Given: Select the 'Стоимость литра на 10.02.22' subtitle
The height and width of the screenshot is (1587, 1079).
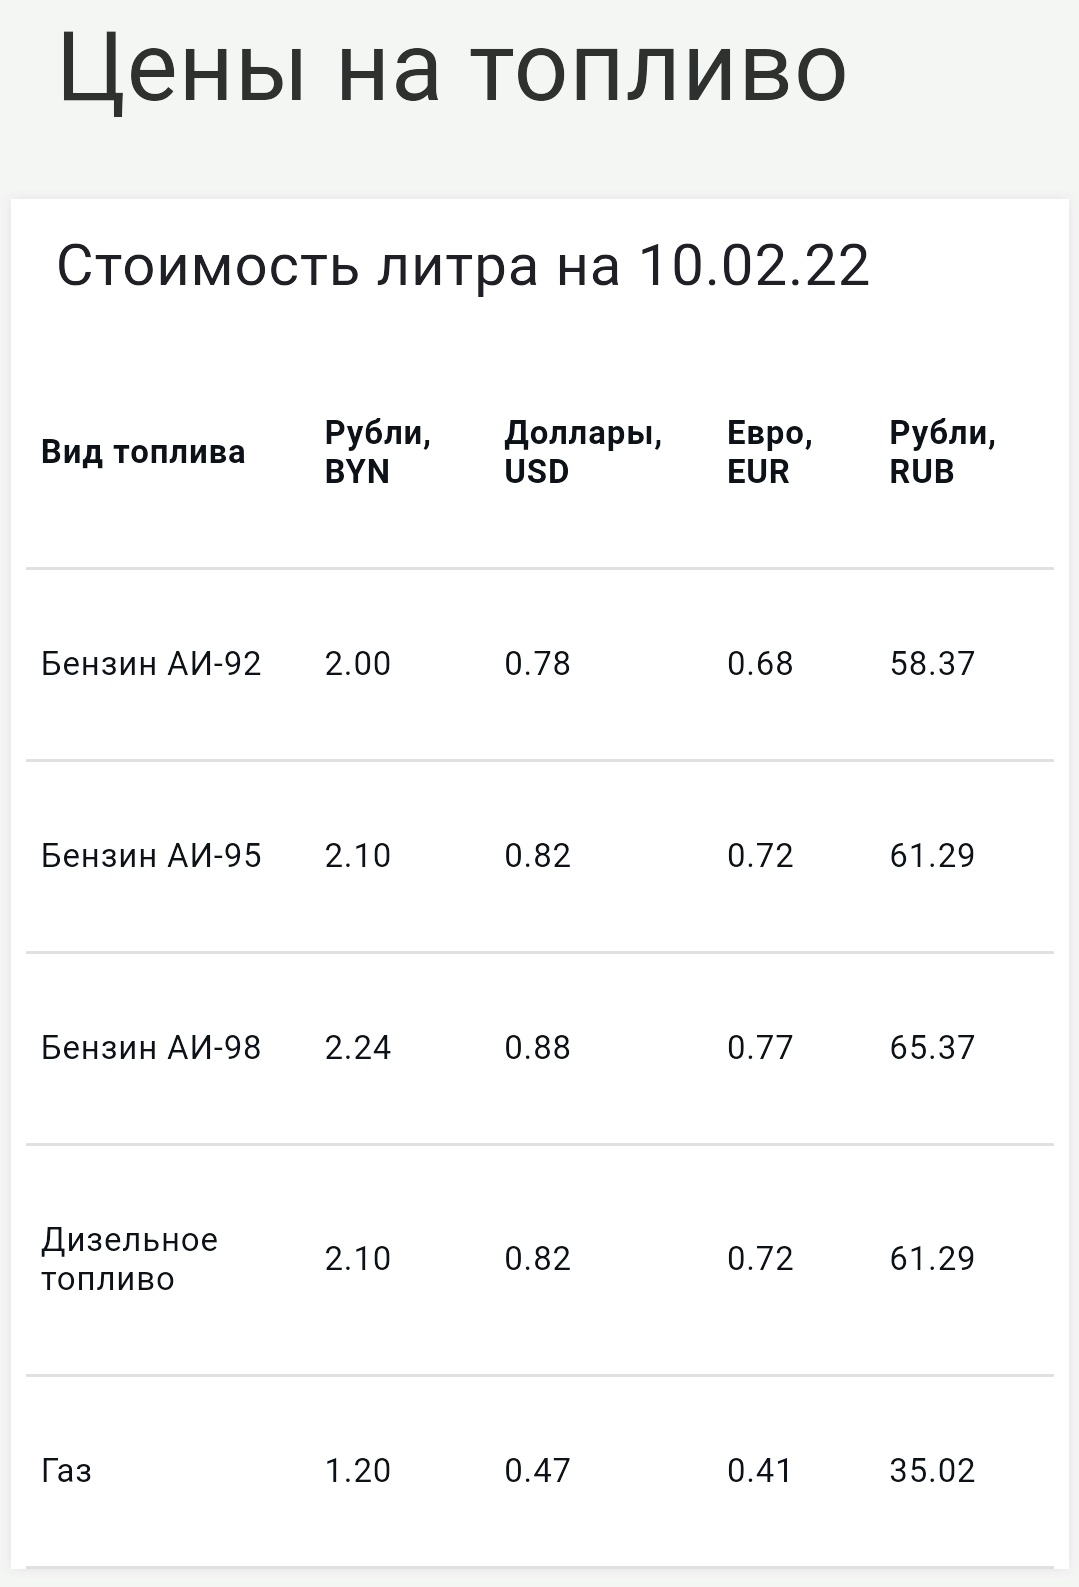Looking at the screenshot, I should point(463,266).
